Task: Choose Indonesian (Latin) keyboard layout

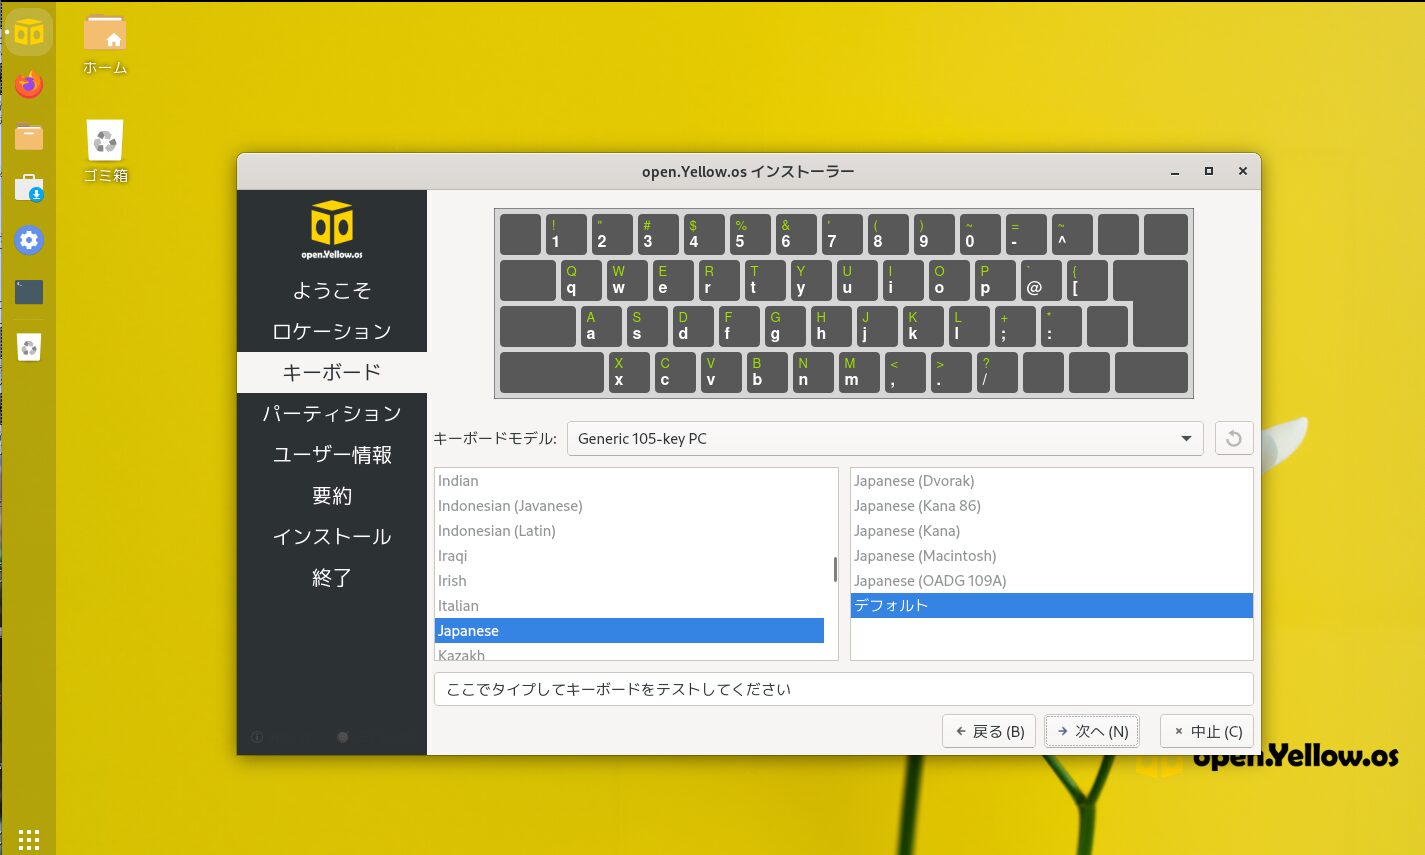Action: point(497,531)
